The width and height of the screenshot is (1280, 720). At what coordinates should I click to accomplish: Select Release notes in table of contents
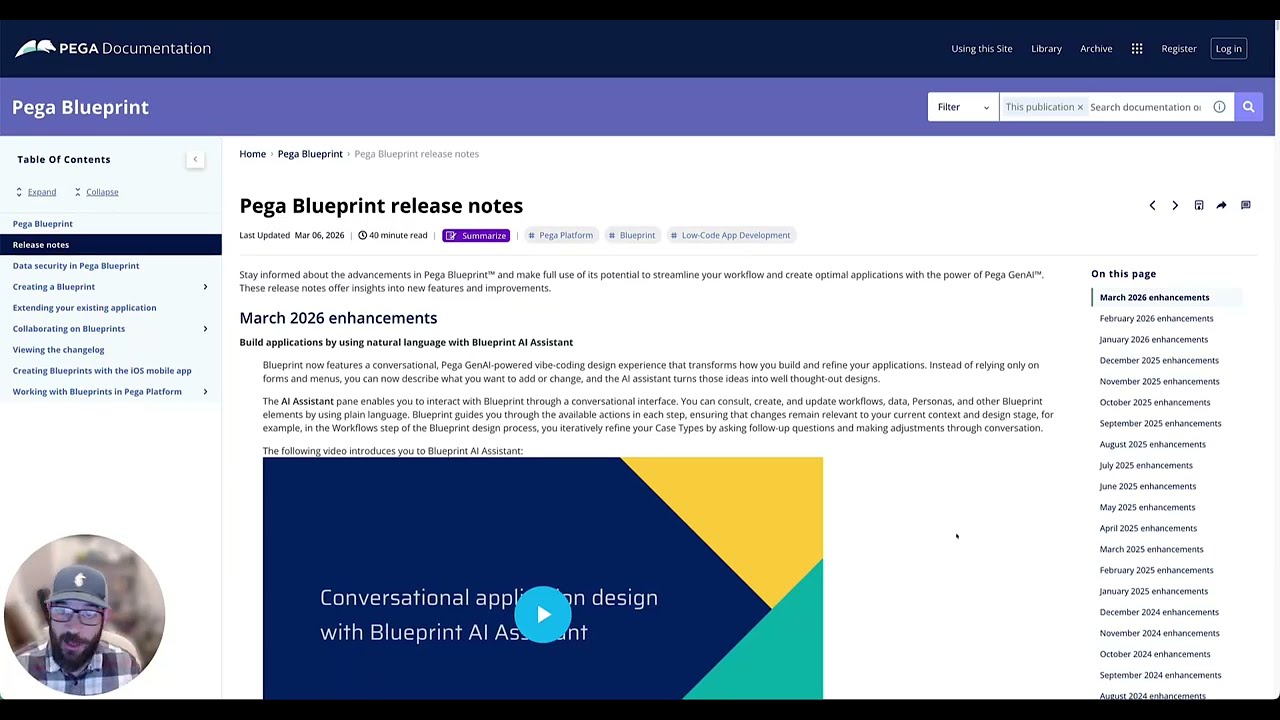coord(110,245)
